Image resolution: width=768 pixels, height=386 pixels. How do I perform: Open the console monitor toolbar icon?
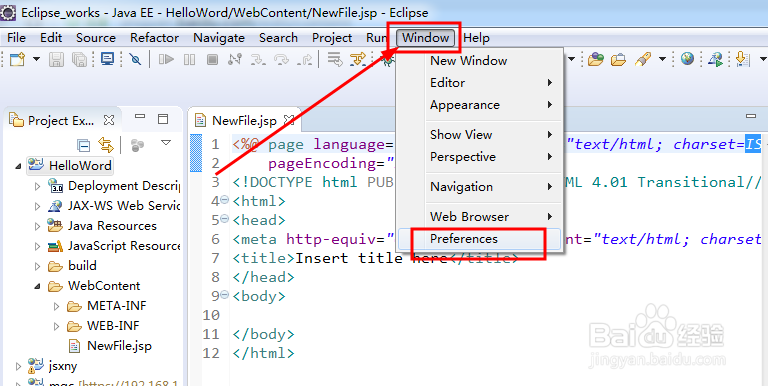click(107, 59)
